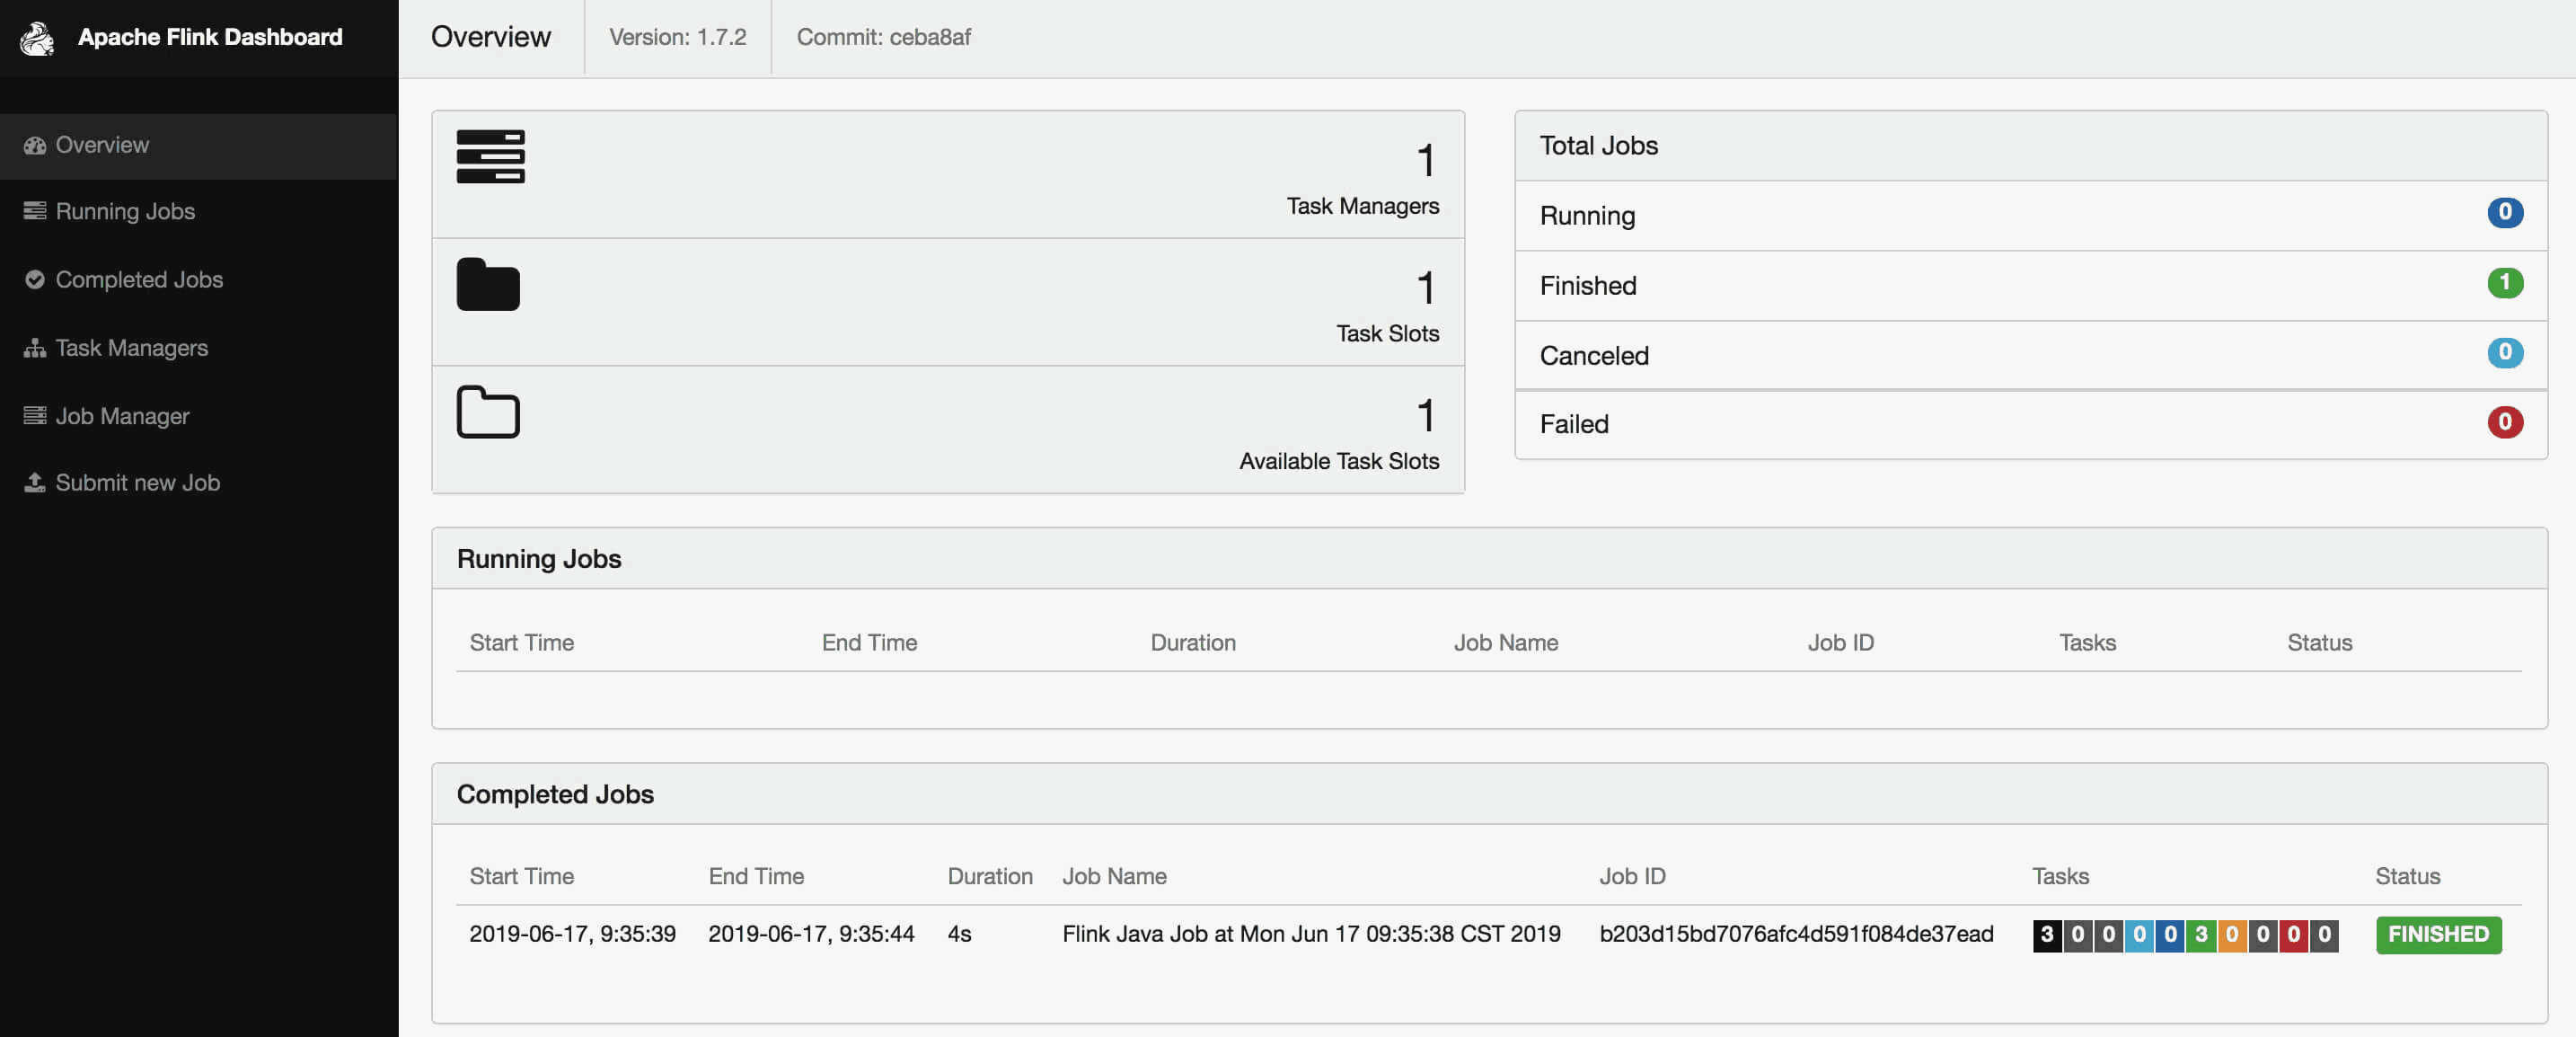Choose Submit new Job in sidebar
This screenshot has height=1037, width=2576.
coord(198,483)
